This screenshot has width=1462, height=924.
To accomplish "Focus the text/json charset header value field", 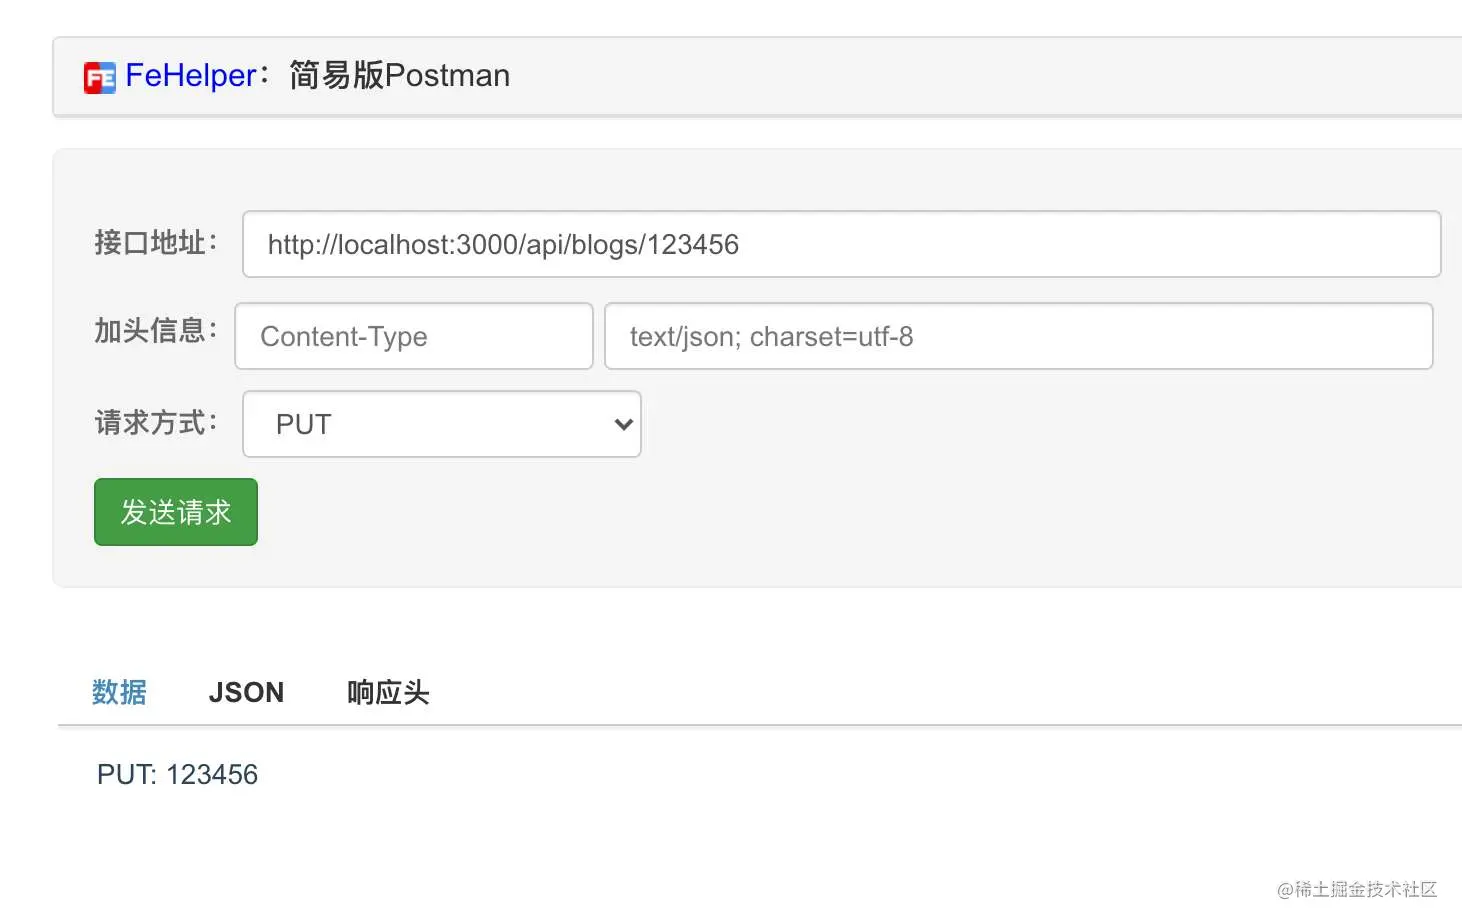I will pos(1018,336).
